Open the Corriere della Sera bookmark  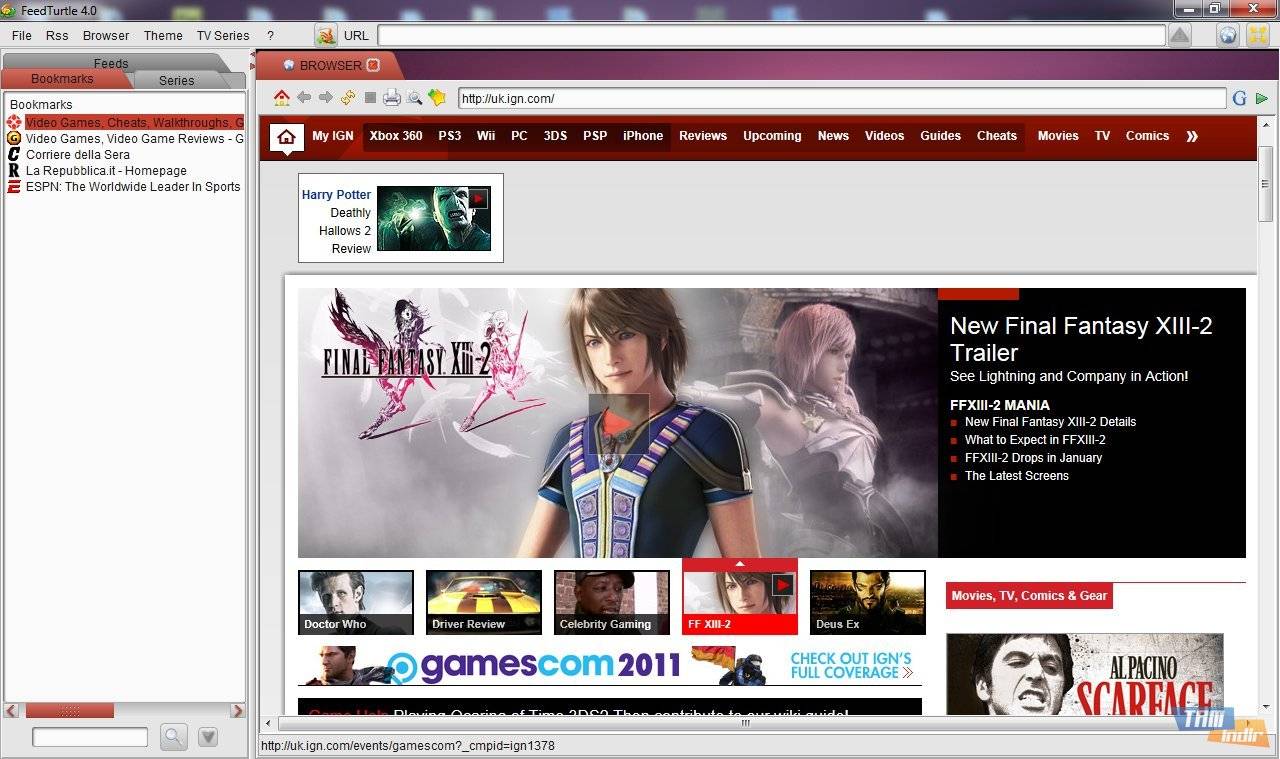pos(78,155)
